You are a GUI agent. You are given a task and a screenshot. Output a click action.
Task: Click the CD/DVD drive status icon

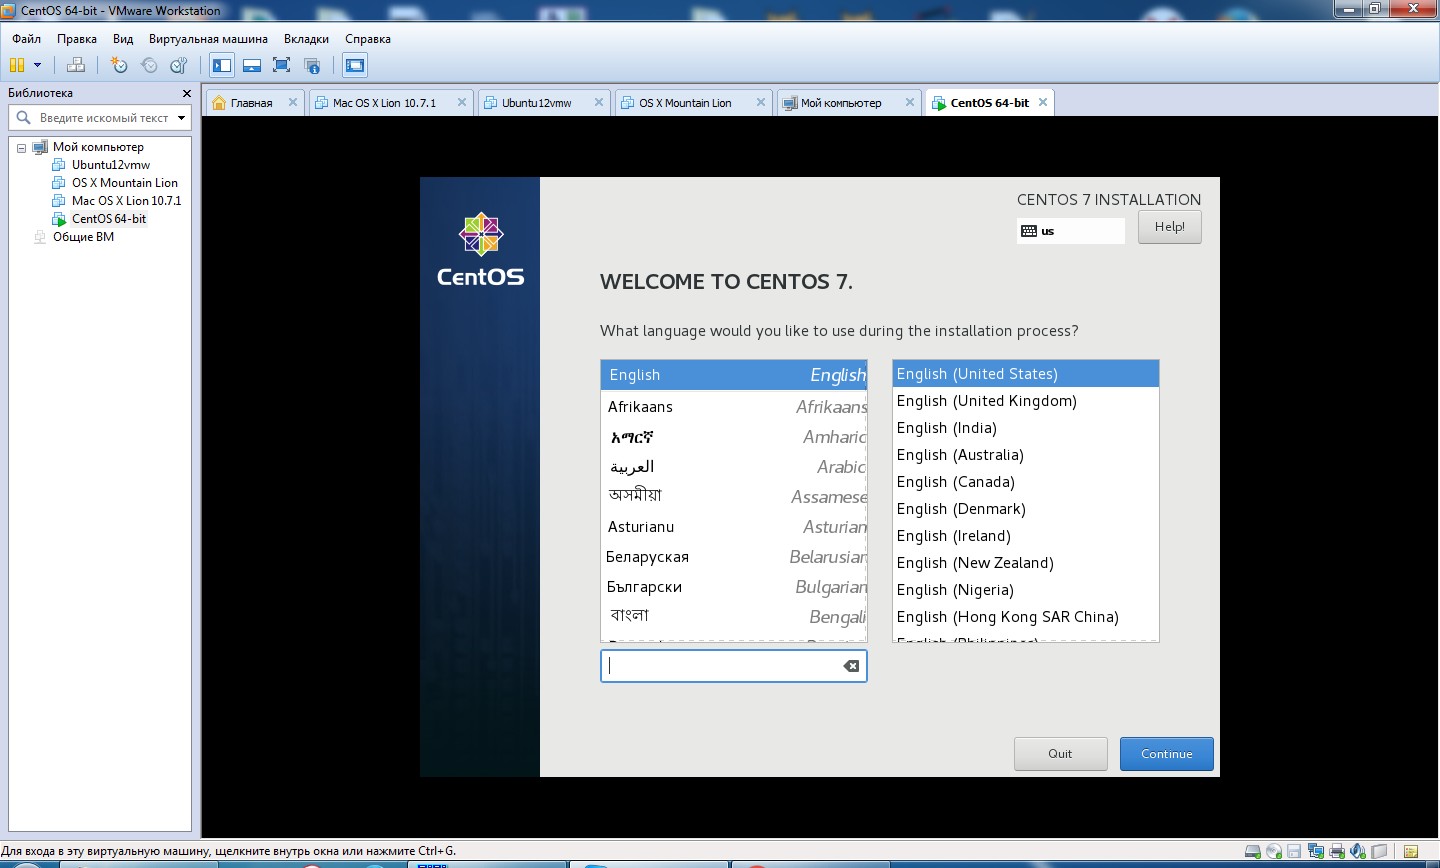[x=1274, y=852]
